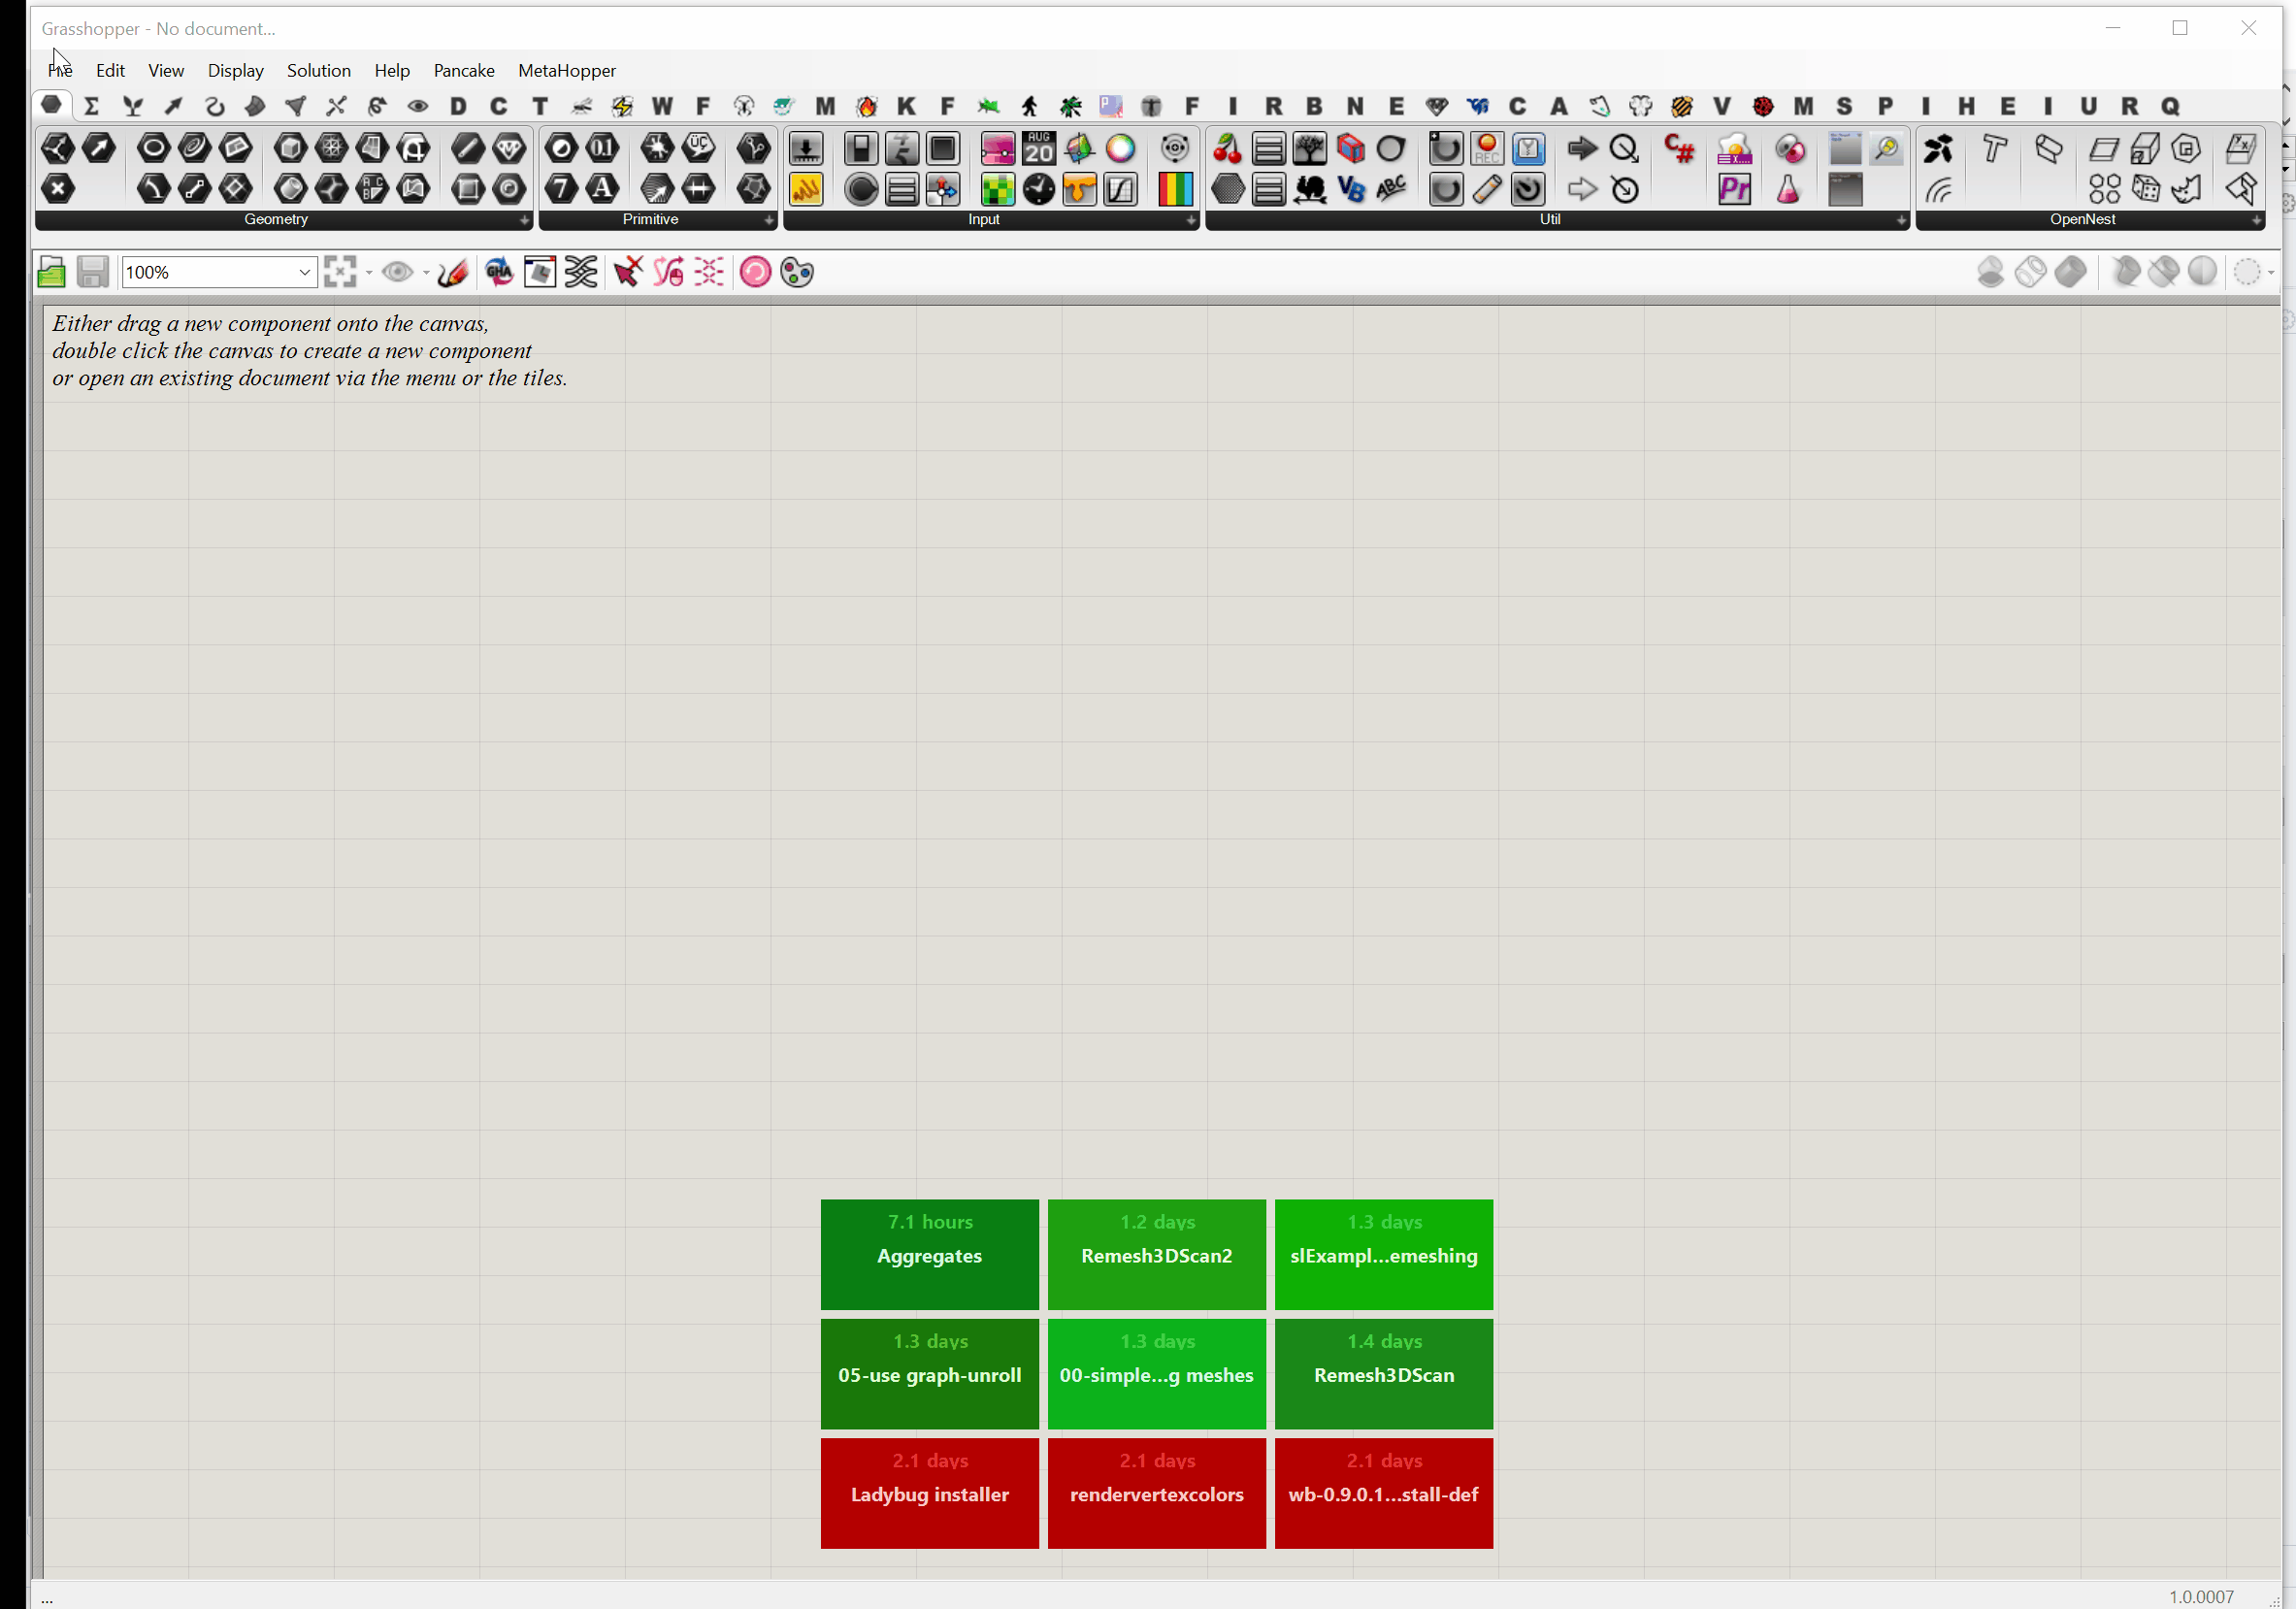Open the Ladybug installer recent tile
Viewport: 2296px width, 1609px height.
click(x=929, y=1493)
